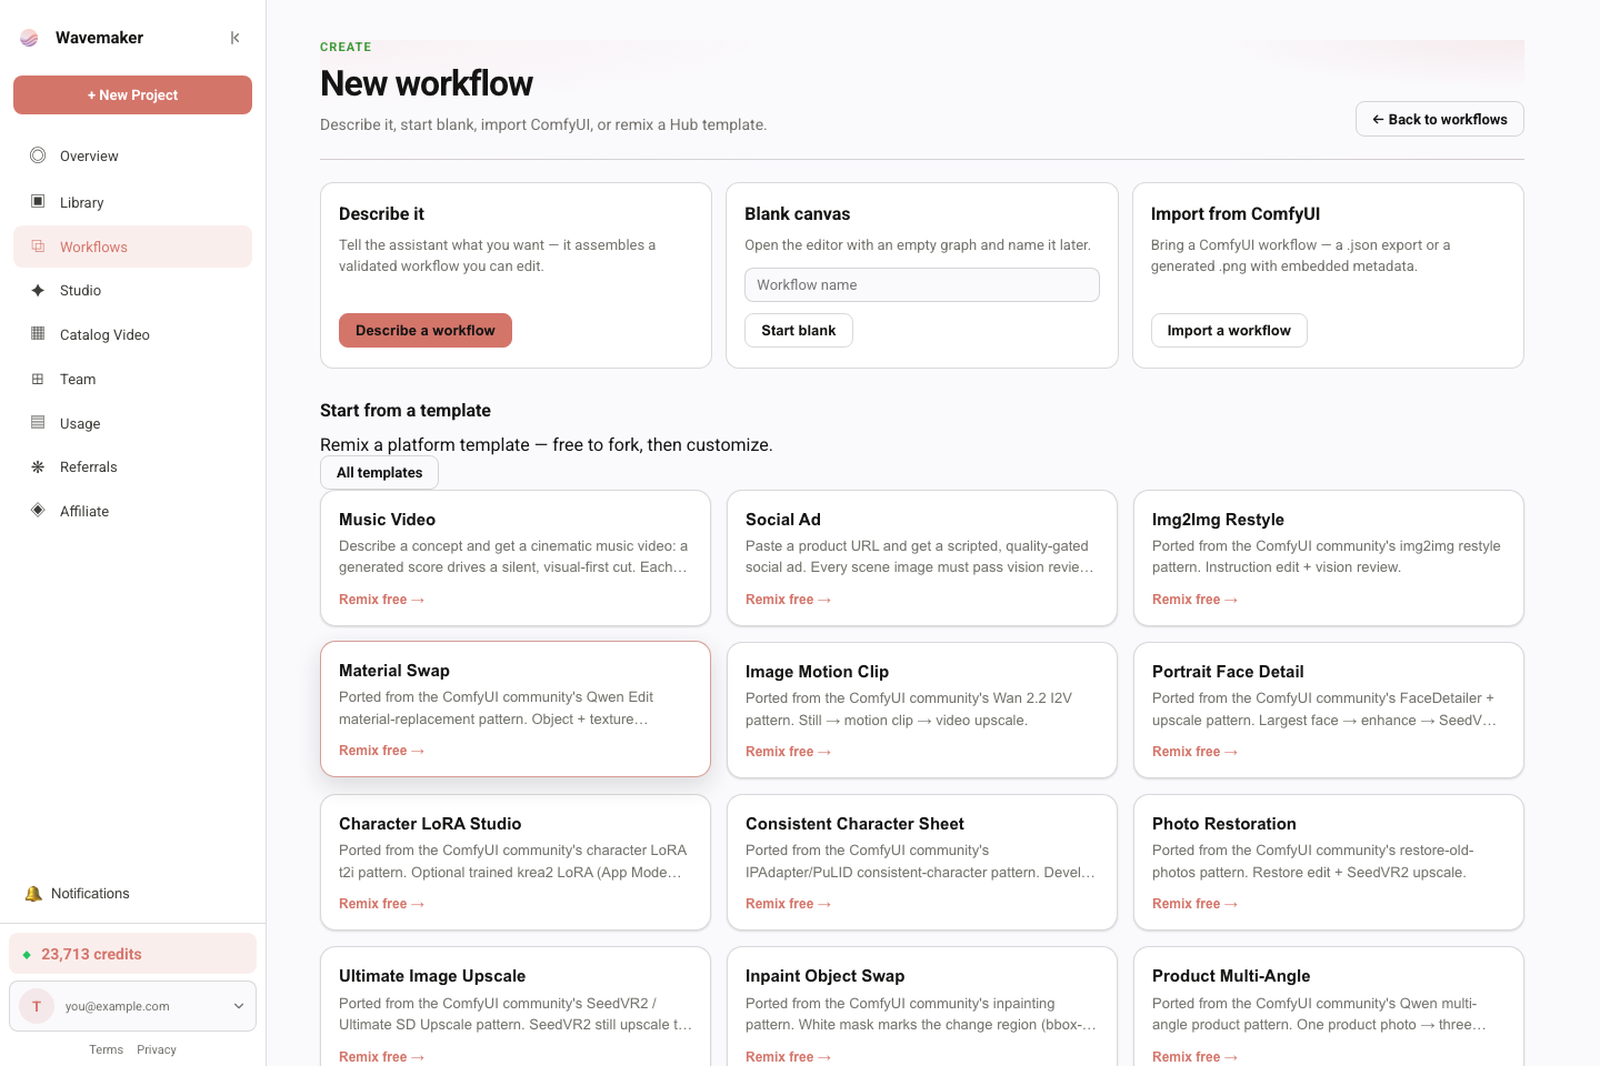
Task: Remix free the Product Multi-Angle template
Action: 1194,1056
